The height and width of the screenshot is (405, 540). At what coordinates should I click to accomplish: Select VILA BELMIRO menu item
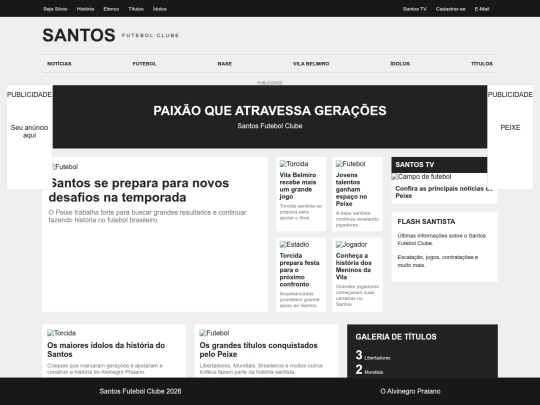(311, 64)
